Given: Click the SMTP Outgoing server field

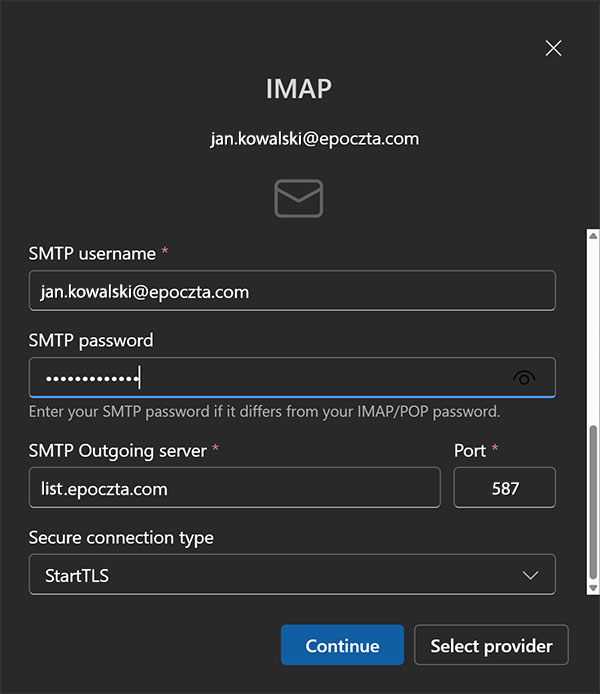Looking at the screenshot, I should [234, 488].
